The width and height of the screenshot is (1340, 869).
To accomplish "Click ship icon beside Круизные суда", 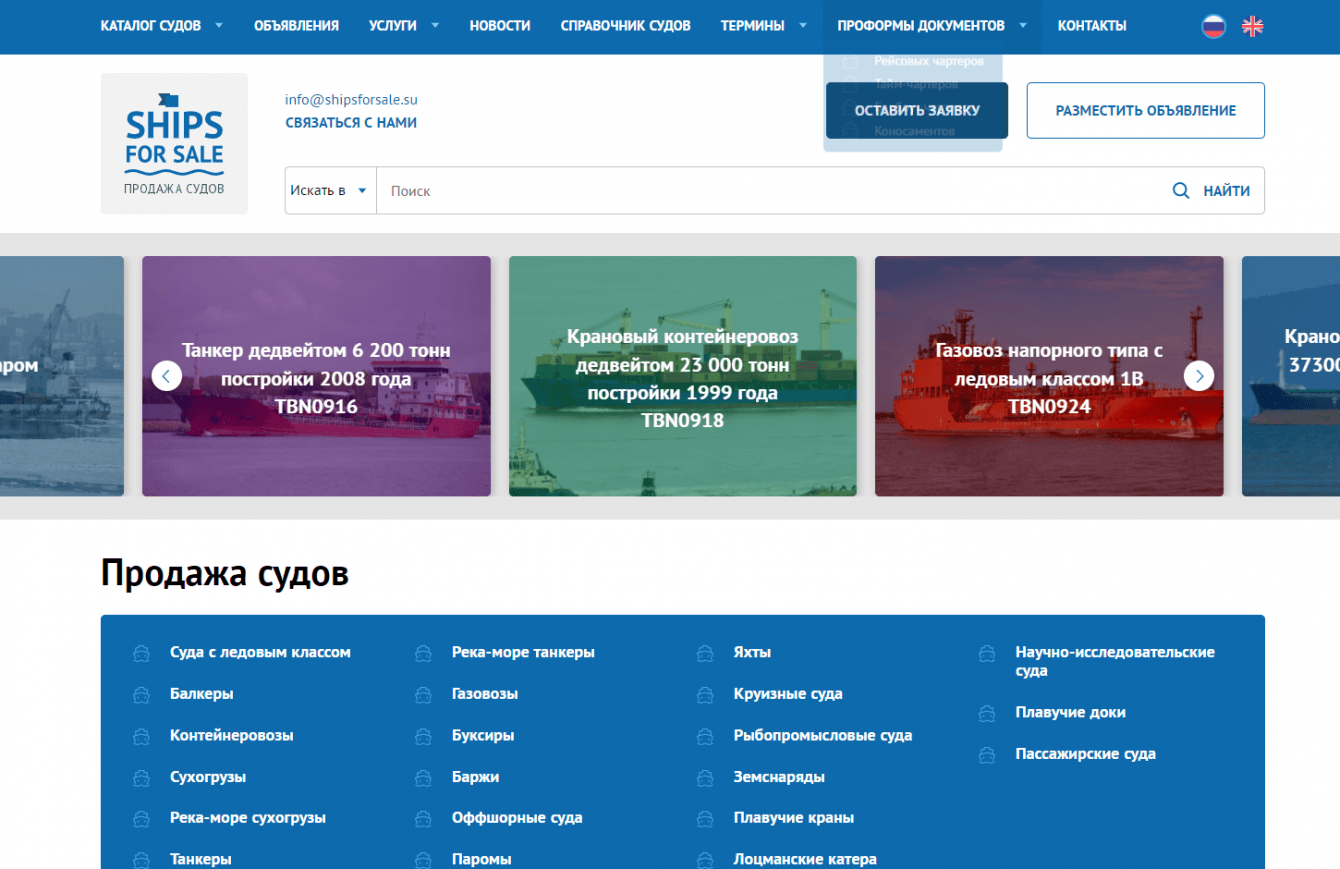I will point(706,694).
